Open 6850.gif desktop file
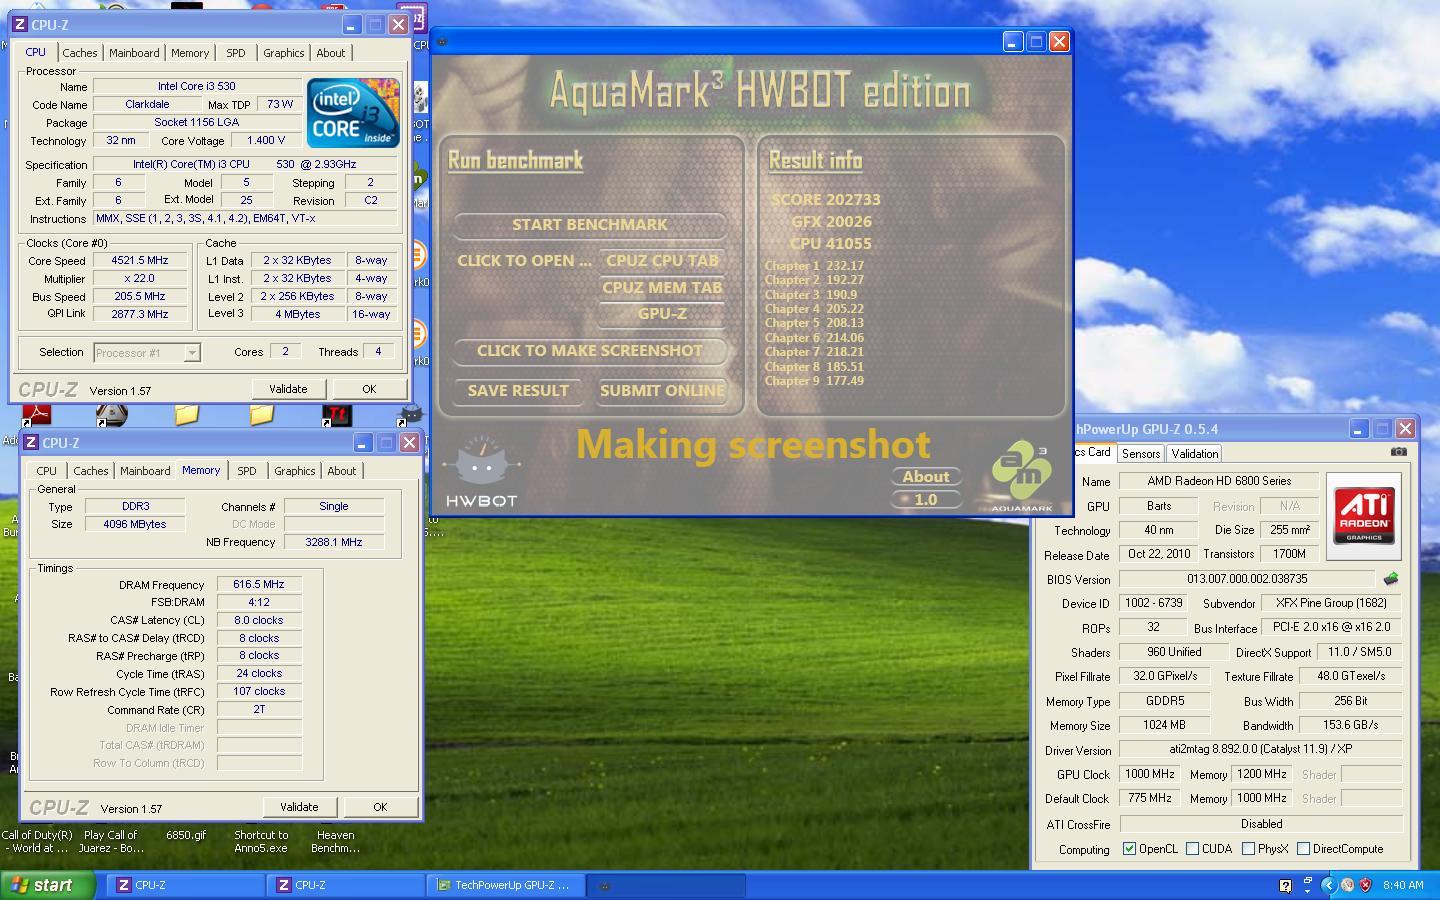Screen dimensions: 1440x900 coord(186,835)
